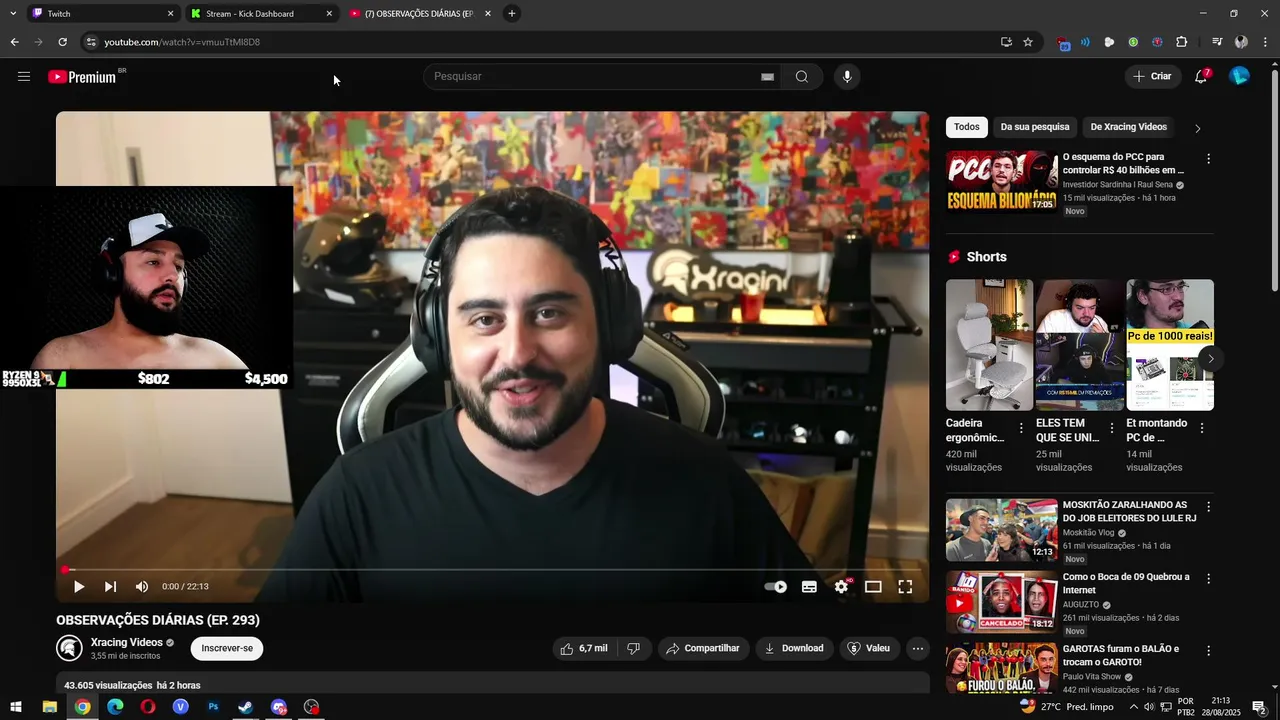Open more actions ellipsis under the video
Image resolution: width=1280 pixels, height=720 pixels.
click(x=917, y=648)
